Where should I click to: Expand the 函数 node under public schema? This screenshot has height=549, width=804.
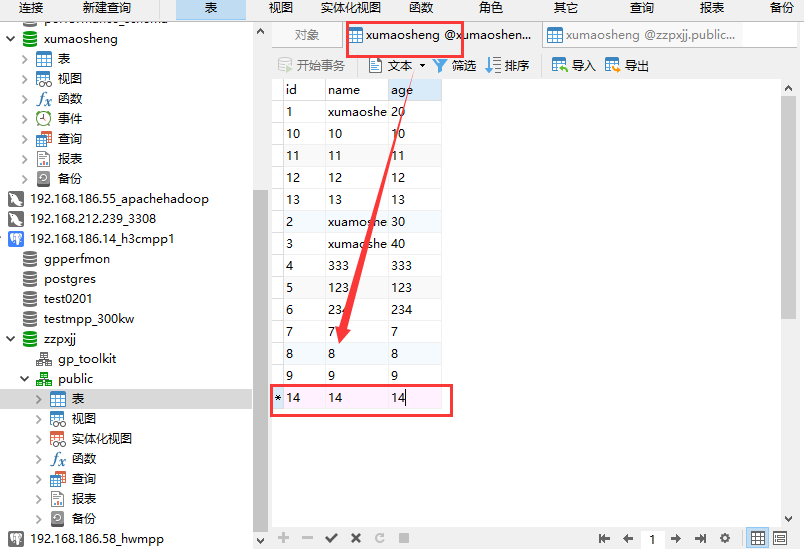point(39,459)
